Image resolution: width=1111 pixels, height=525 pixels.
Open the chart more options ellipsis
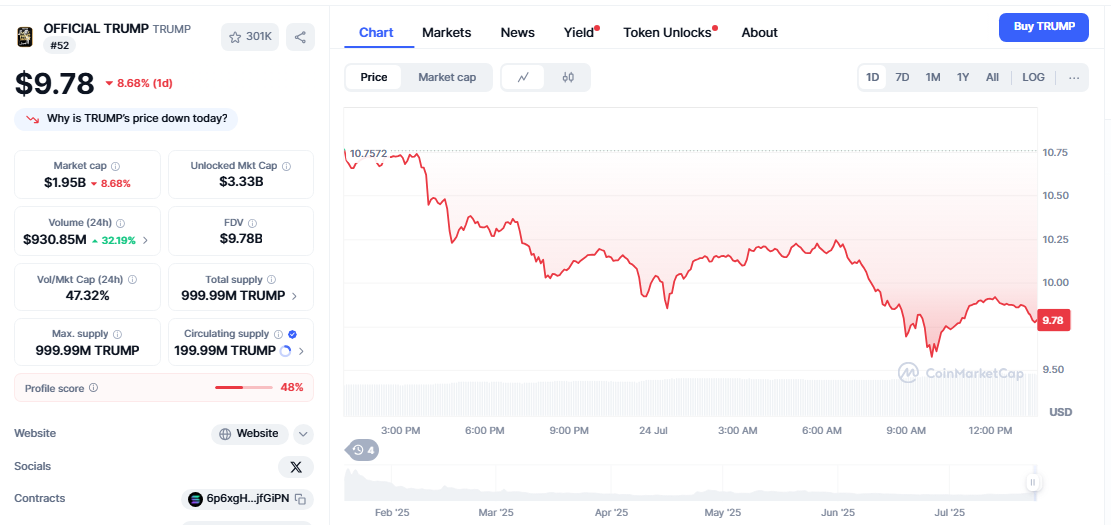(1074, 77)
